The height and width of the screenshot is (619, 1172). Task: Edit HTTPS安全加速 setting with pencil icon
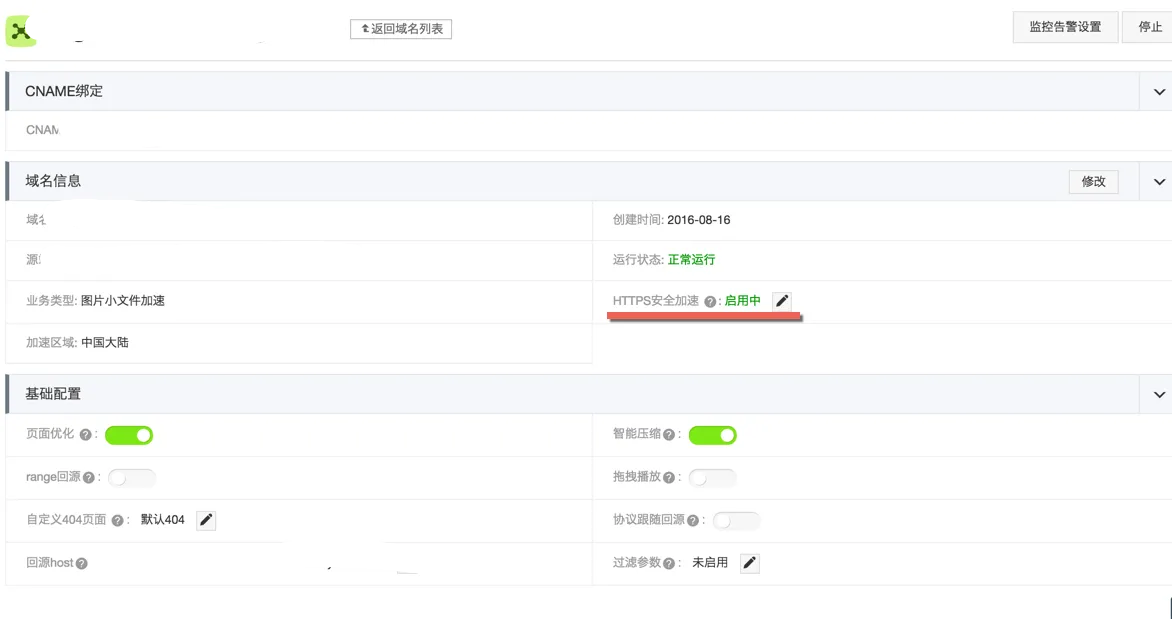coord(782,301)
